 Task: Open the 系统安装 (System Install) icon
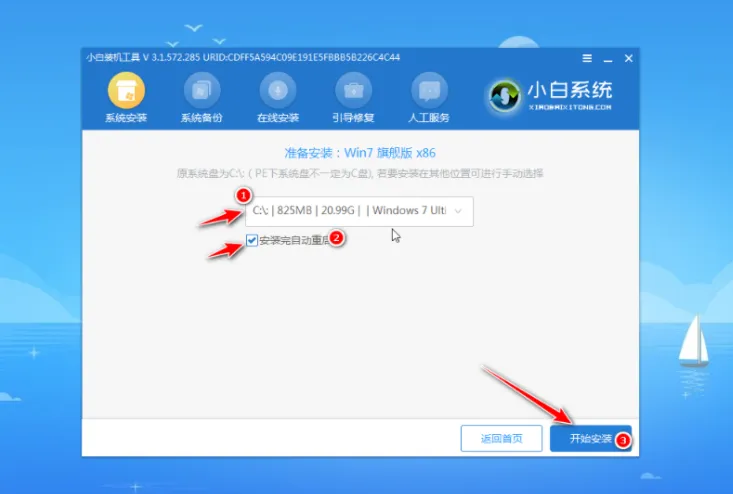coord(126,92)
